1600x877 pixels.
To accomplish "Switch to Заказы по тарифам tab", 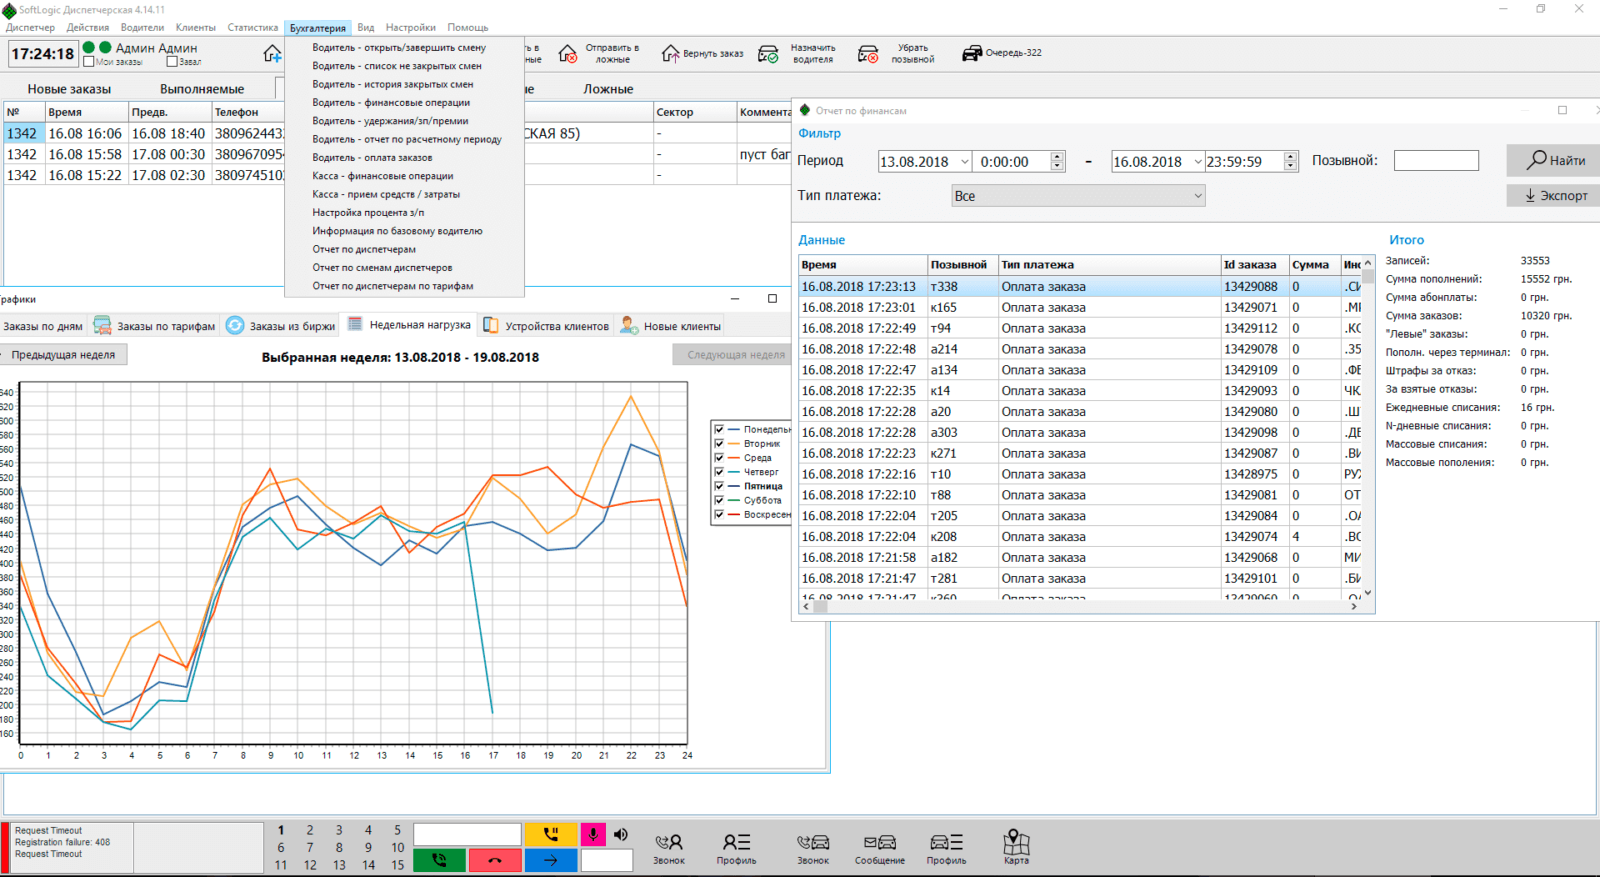I will pos(155,326).
